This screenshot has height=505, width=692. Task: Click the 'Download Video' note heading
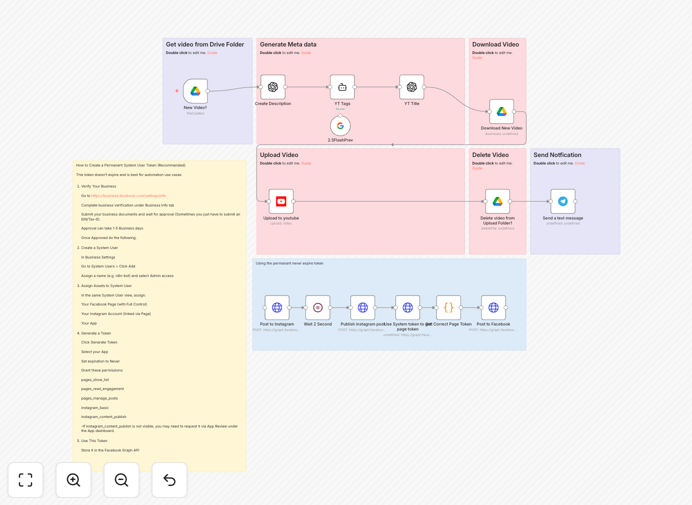pyautogui.click(x=496, y=44)
